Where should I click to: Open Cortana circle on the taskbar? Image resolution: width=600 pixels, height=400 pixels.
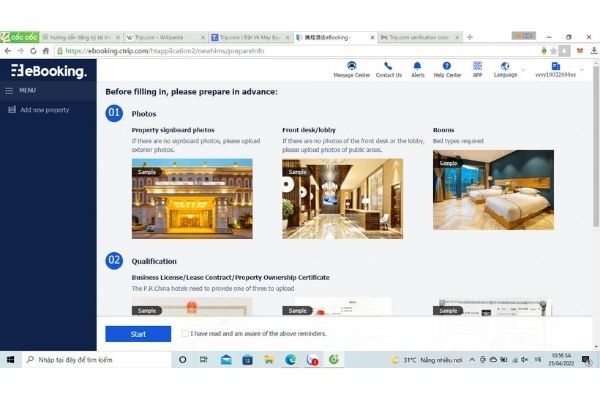(x=183, y=359)
